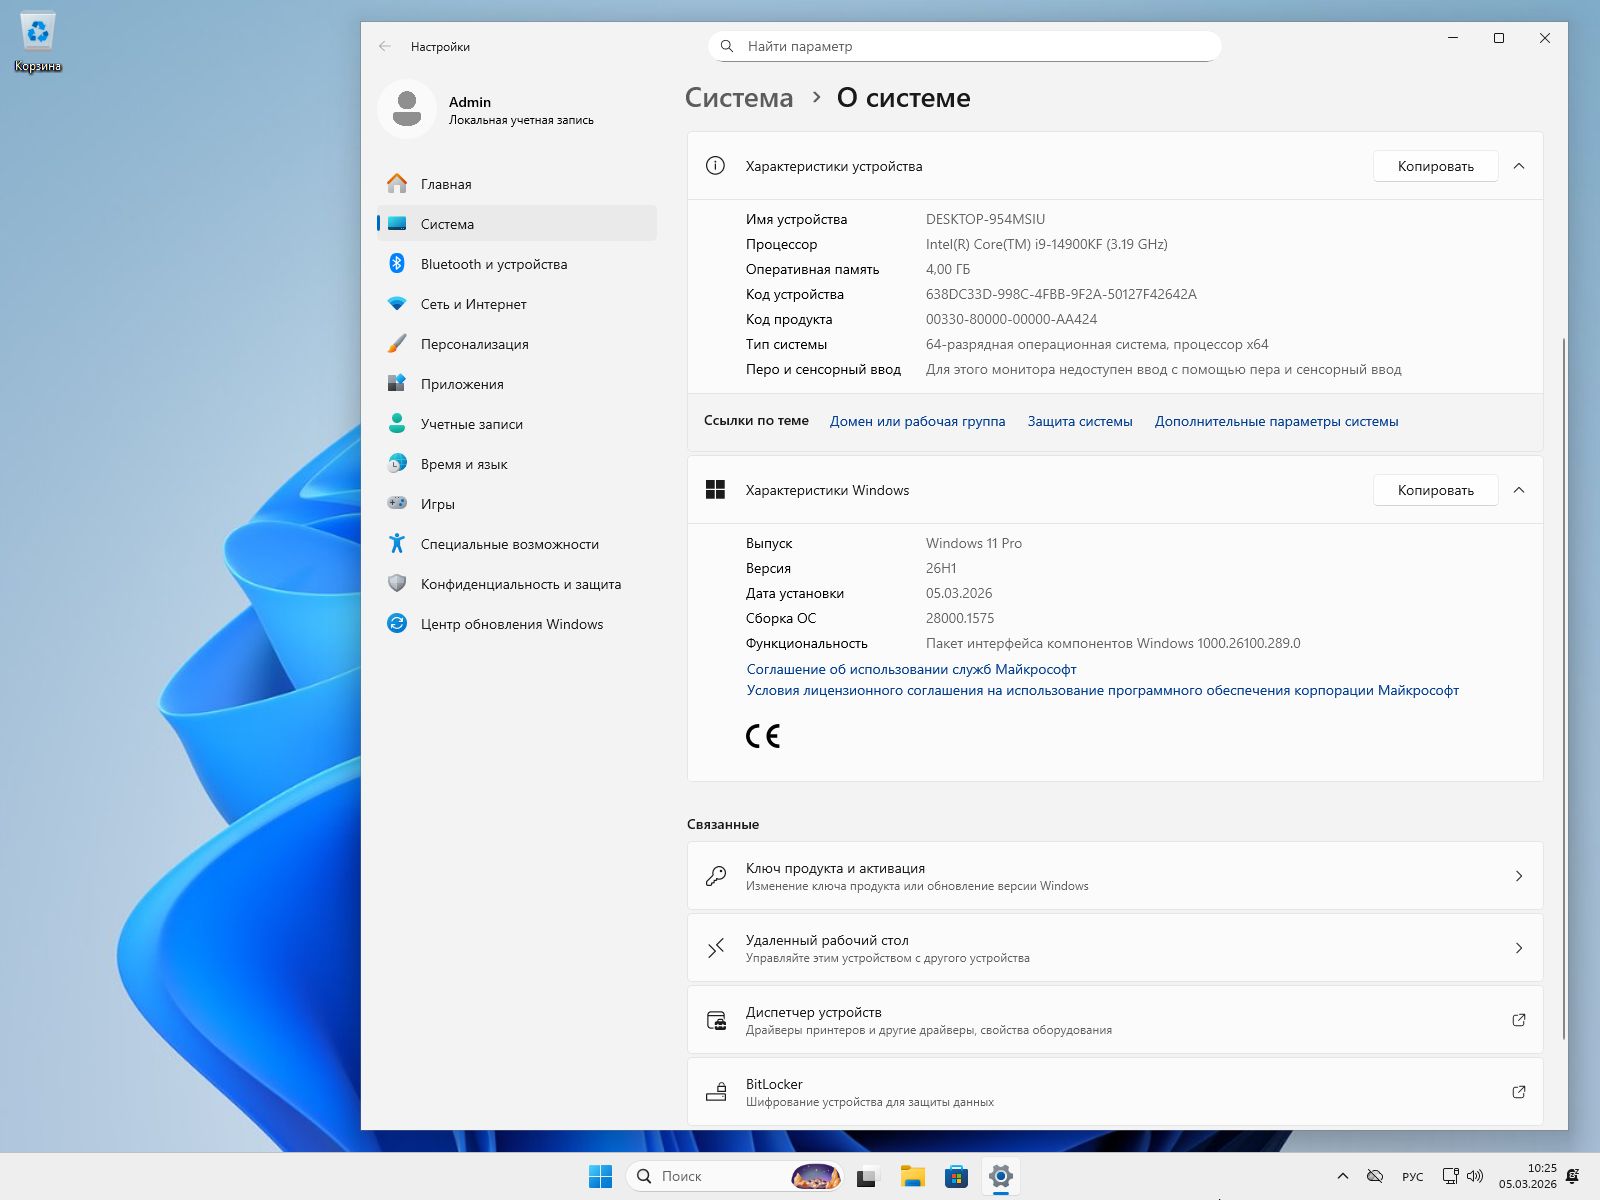Click the Найти параметр search field

(x=963, y=46)
